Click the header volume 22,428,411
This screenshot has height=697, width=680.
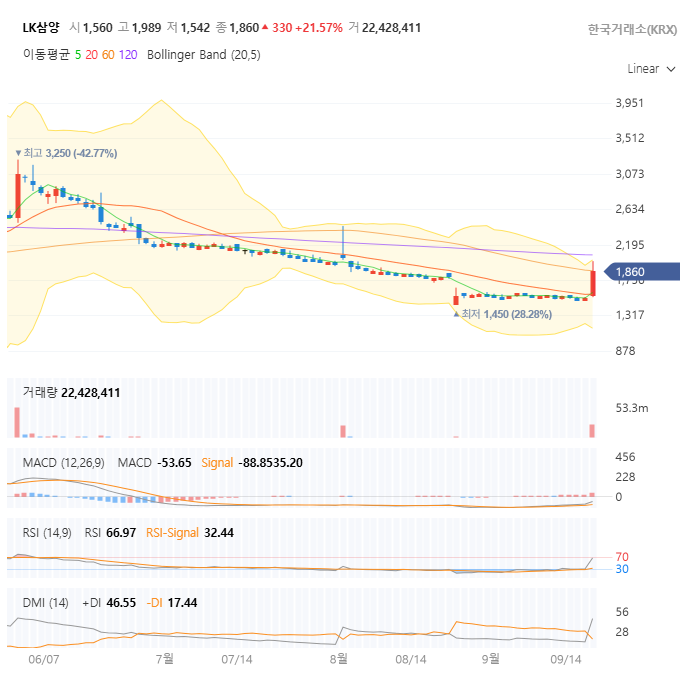[x=391, y=28]
